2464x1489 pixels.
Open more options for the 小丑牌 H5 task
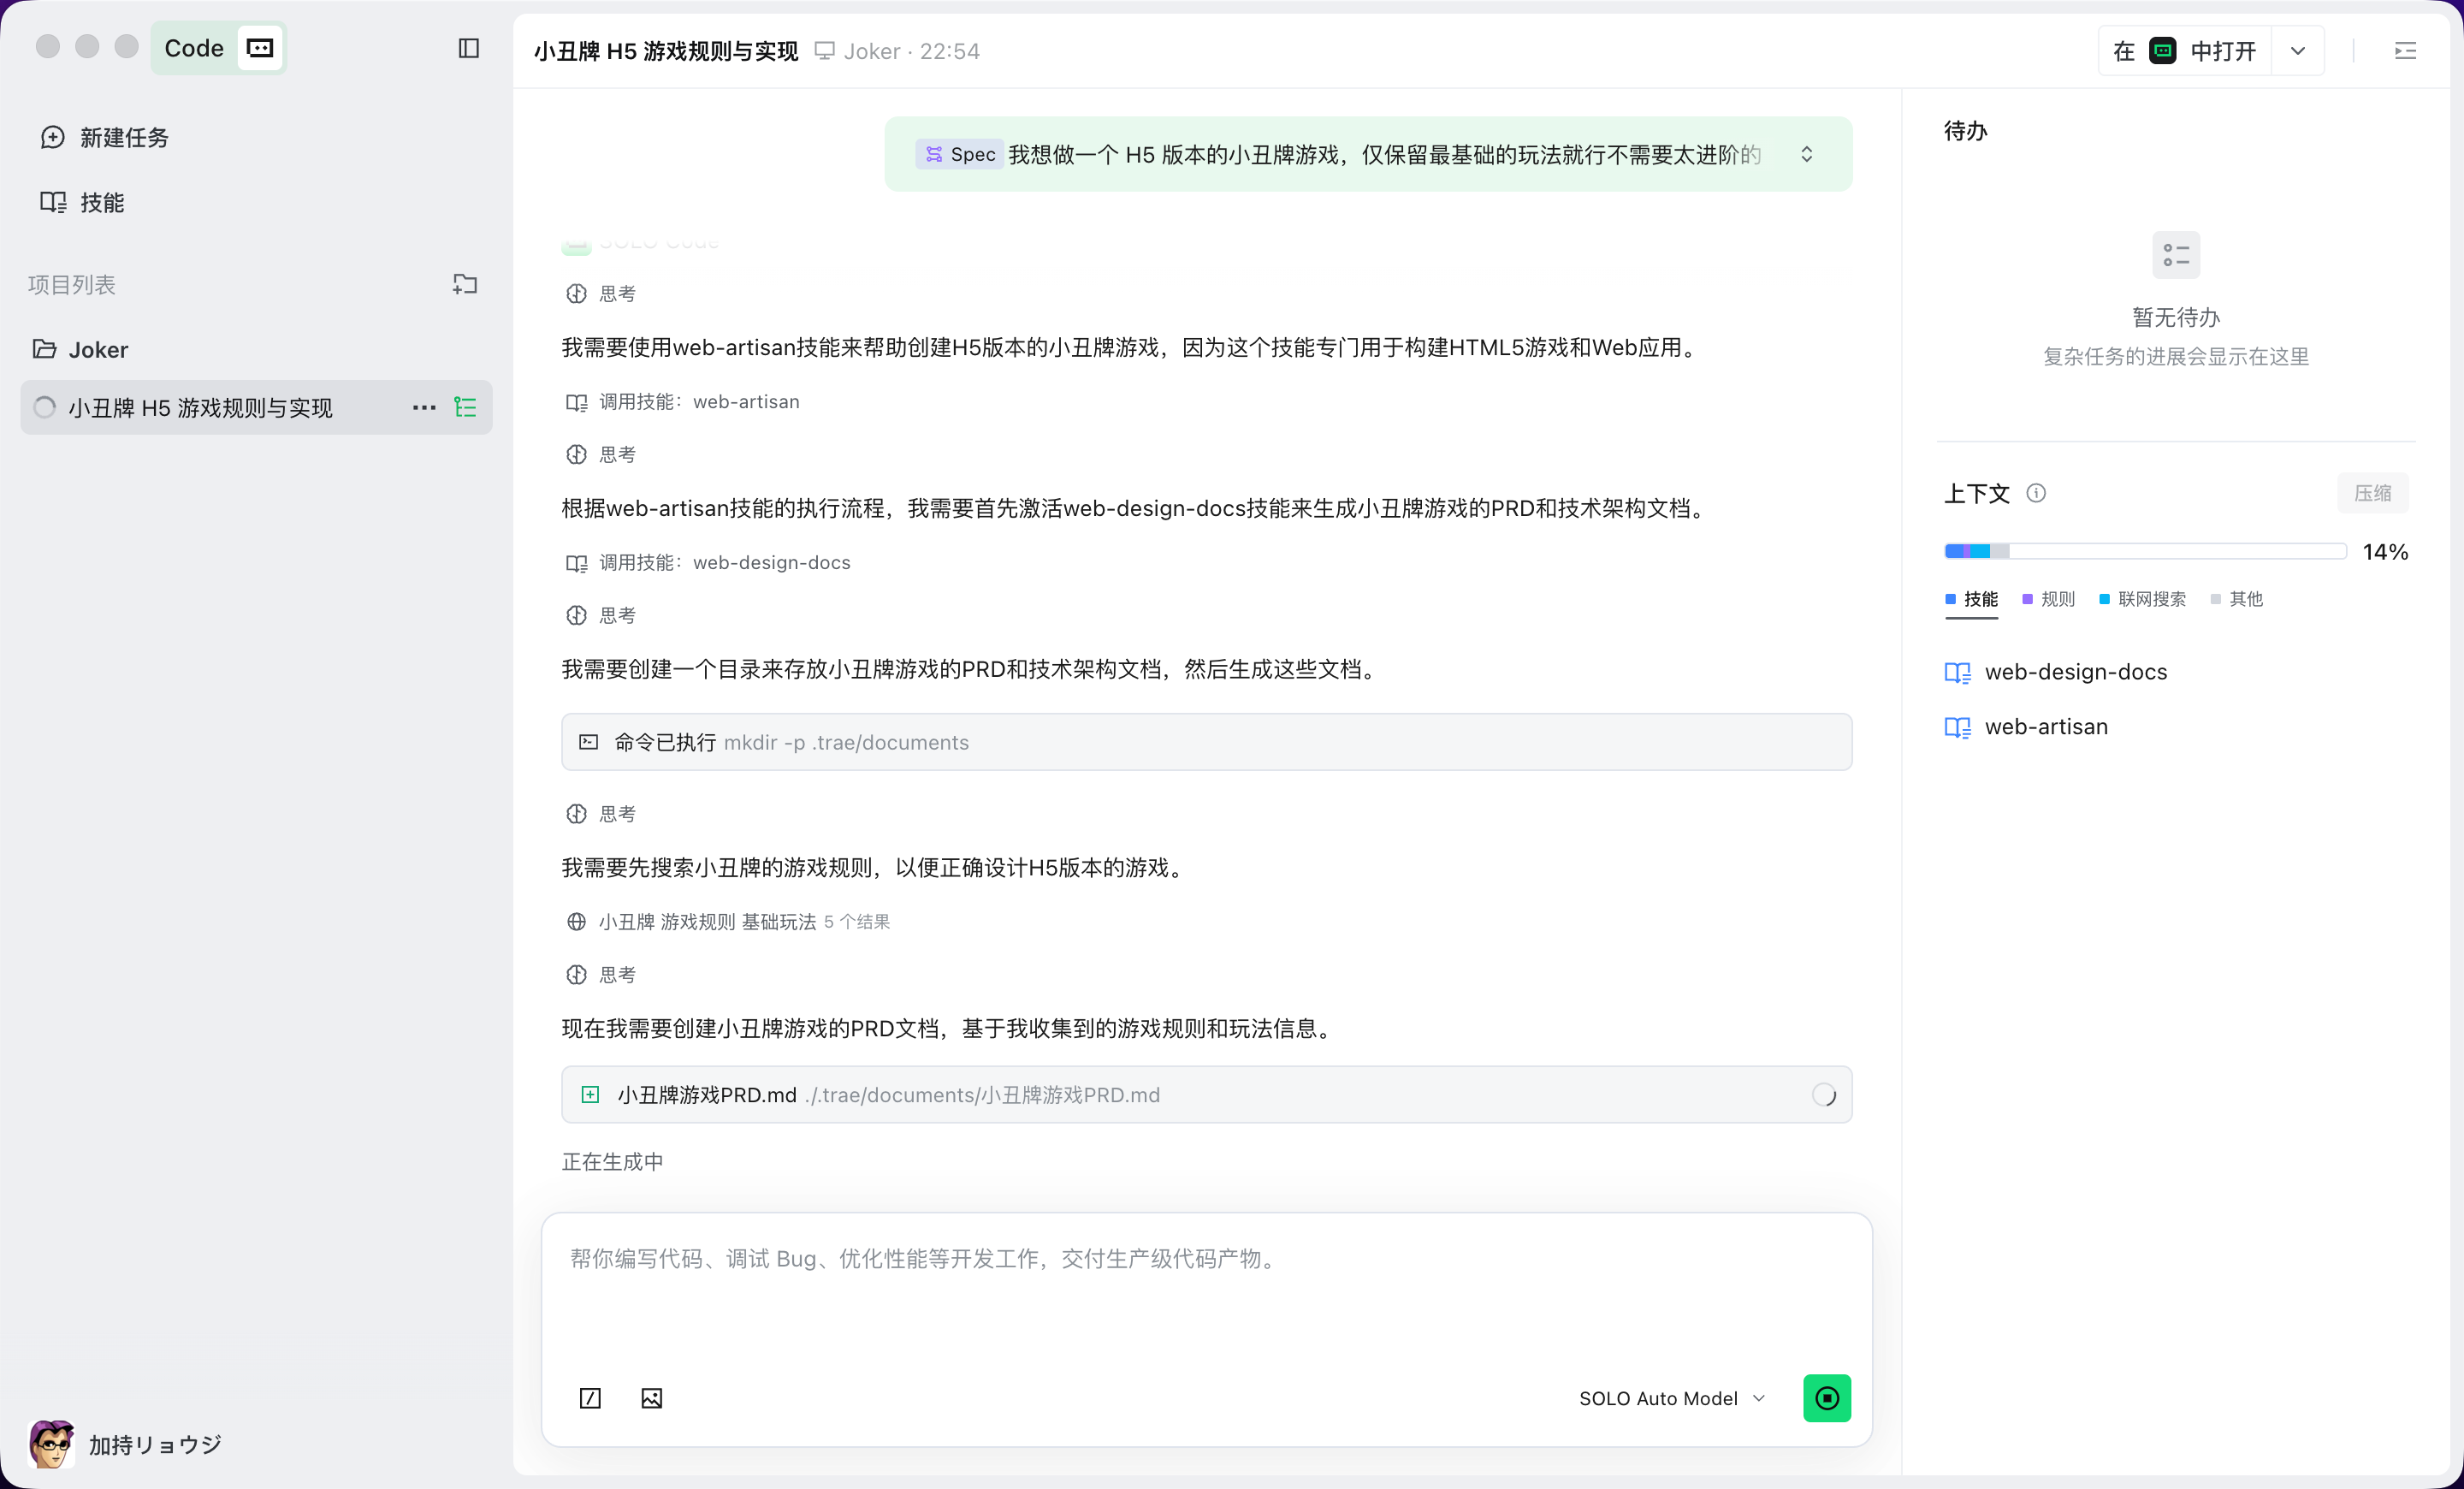click(424, 407)
